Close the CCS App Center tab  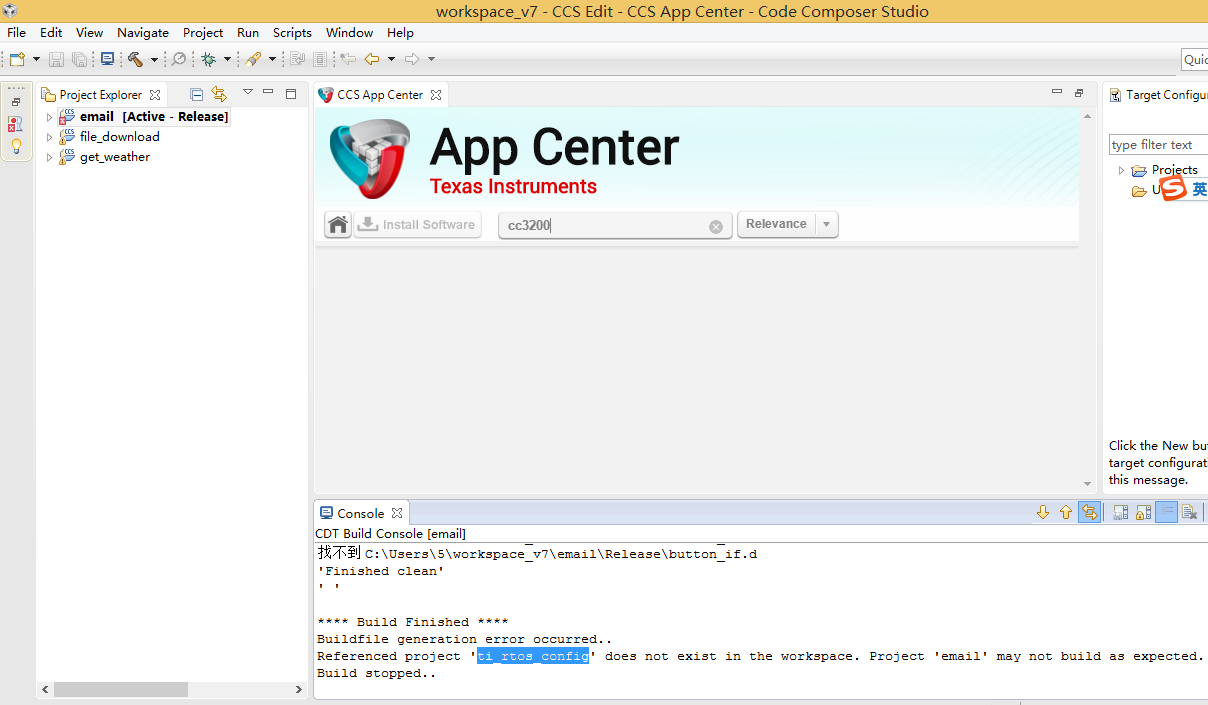click(436, 95)
